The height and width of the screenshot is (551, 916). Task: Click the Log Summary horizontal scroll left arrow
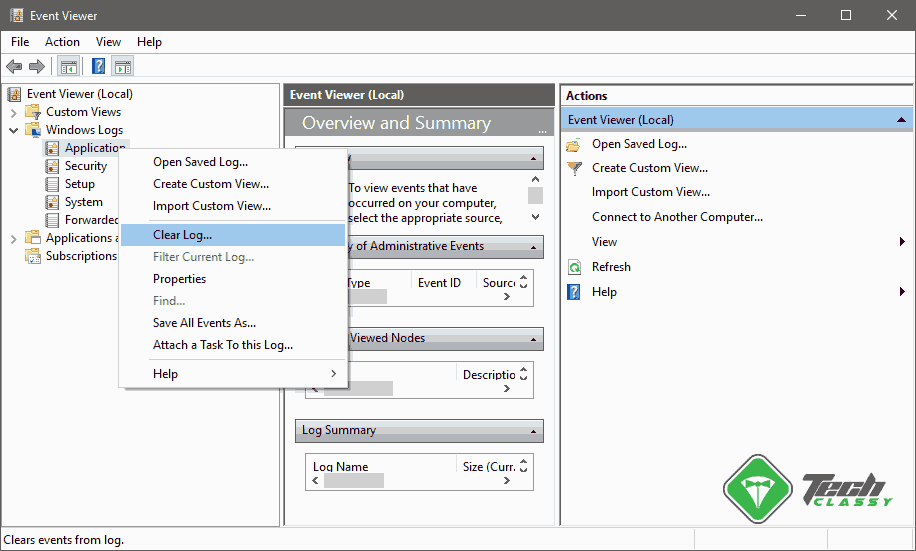pos(315,480)
